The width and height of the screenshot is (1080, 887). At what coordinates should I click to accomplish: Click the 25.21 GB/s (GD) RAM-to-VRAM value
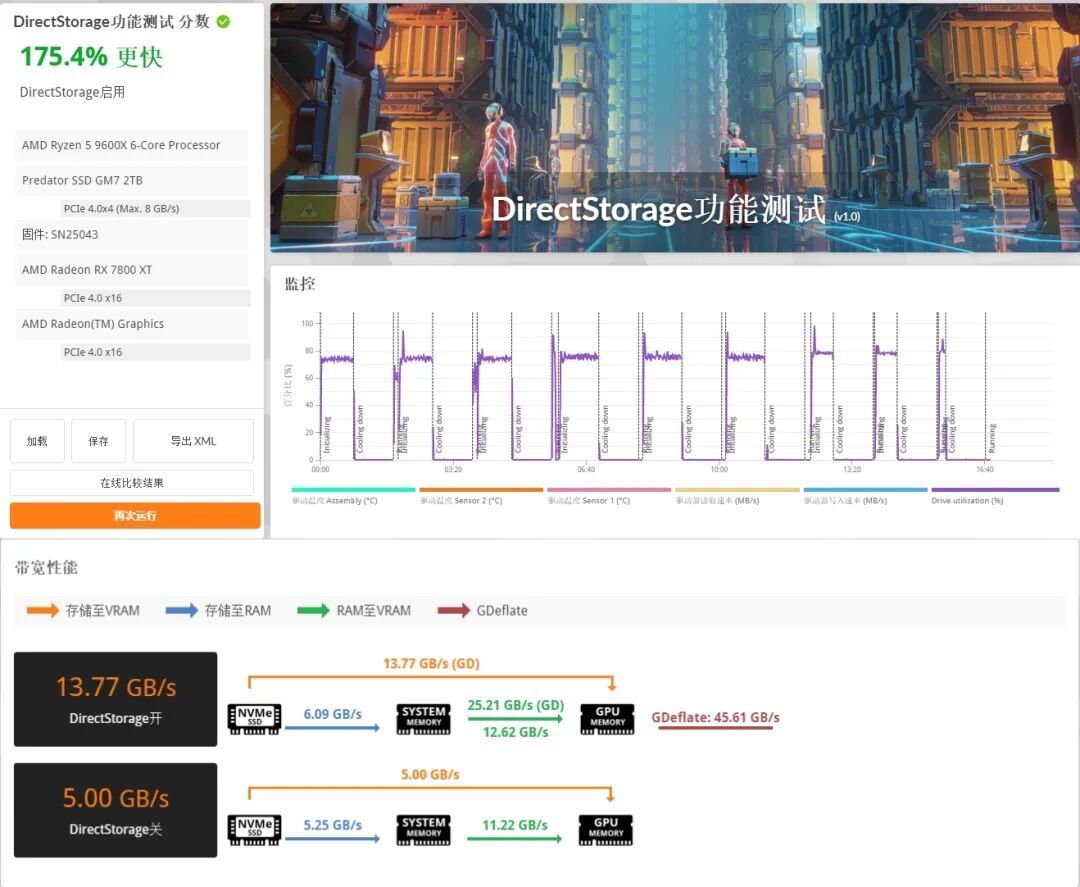tap(516, 705)
